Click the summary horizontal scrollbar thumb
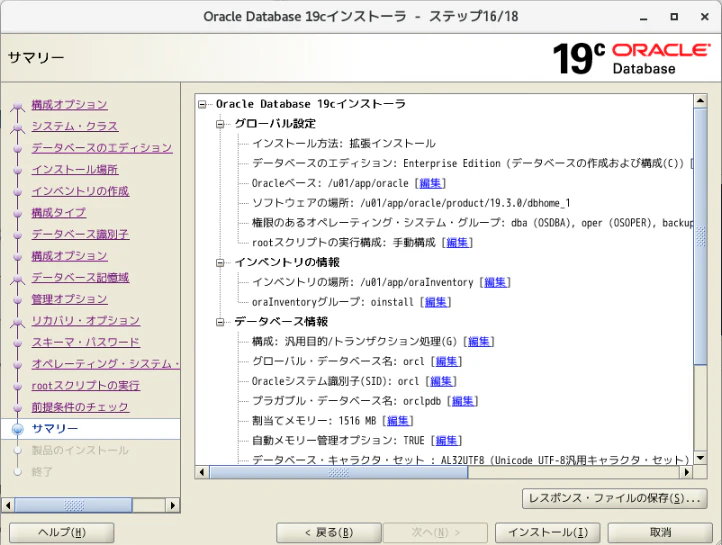The width and height of the screenshot is (722, 545). (339, 472)
